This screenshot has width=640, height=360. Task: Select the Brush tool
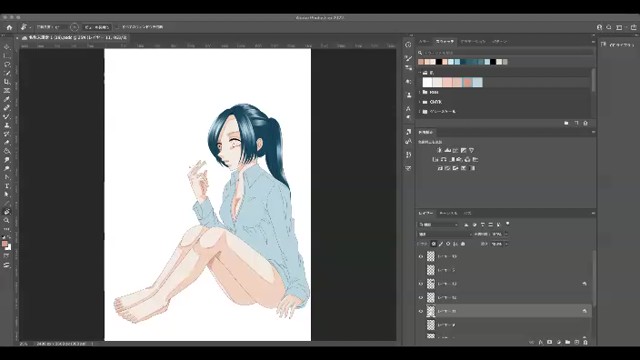pyautogui.click(x=7, y=116)
